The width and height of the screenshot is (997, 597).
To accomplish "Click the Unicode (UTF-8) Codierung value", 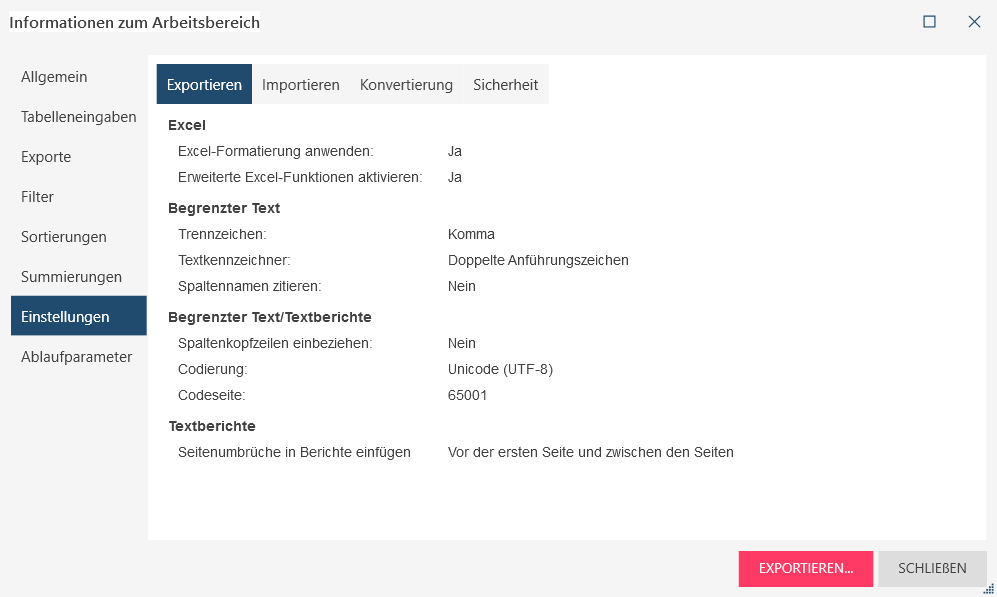I will 500,369.
